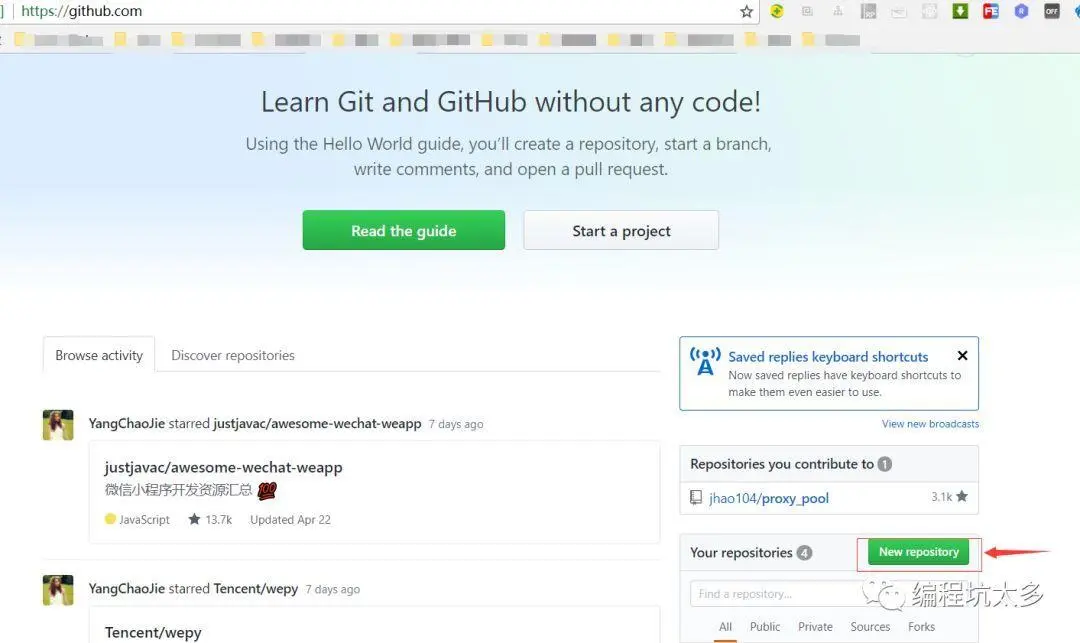
Task: Click the Repositories you contribute to heading
Action: tap(782, 464)
